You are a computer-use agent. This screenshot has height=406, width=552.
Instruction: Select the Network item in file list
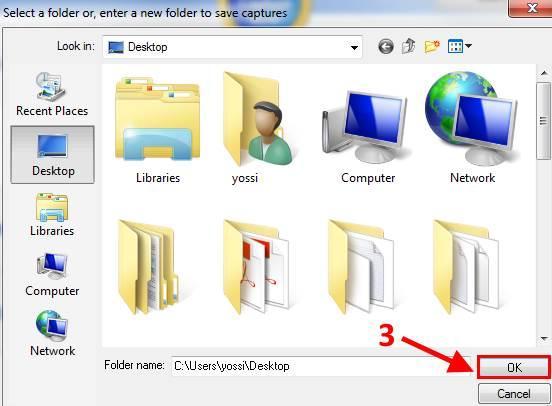472,127
